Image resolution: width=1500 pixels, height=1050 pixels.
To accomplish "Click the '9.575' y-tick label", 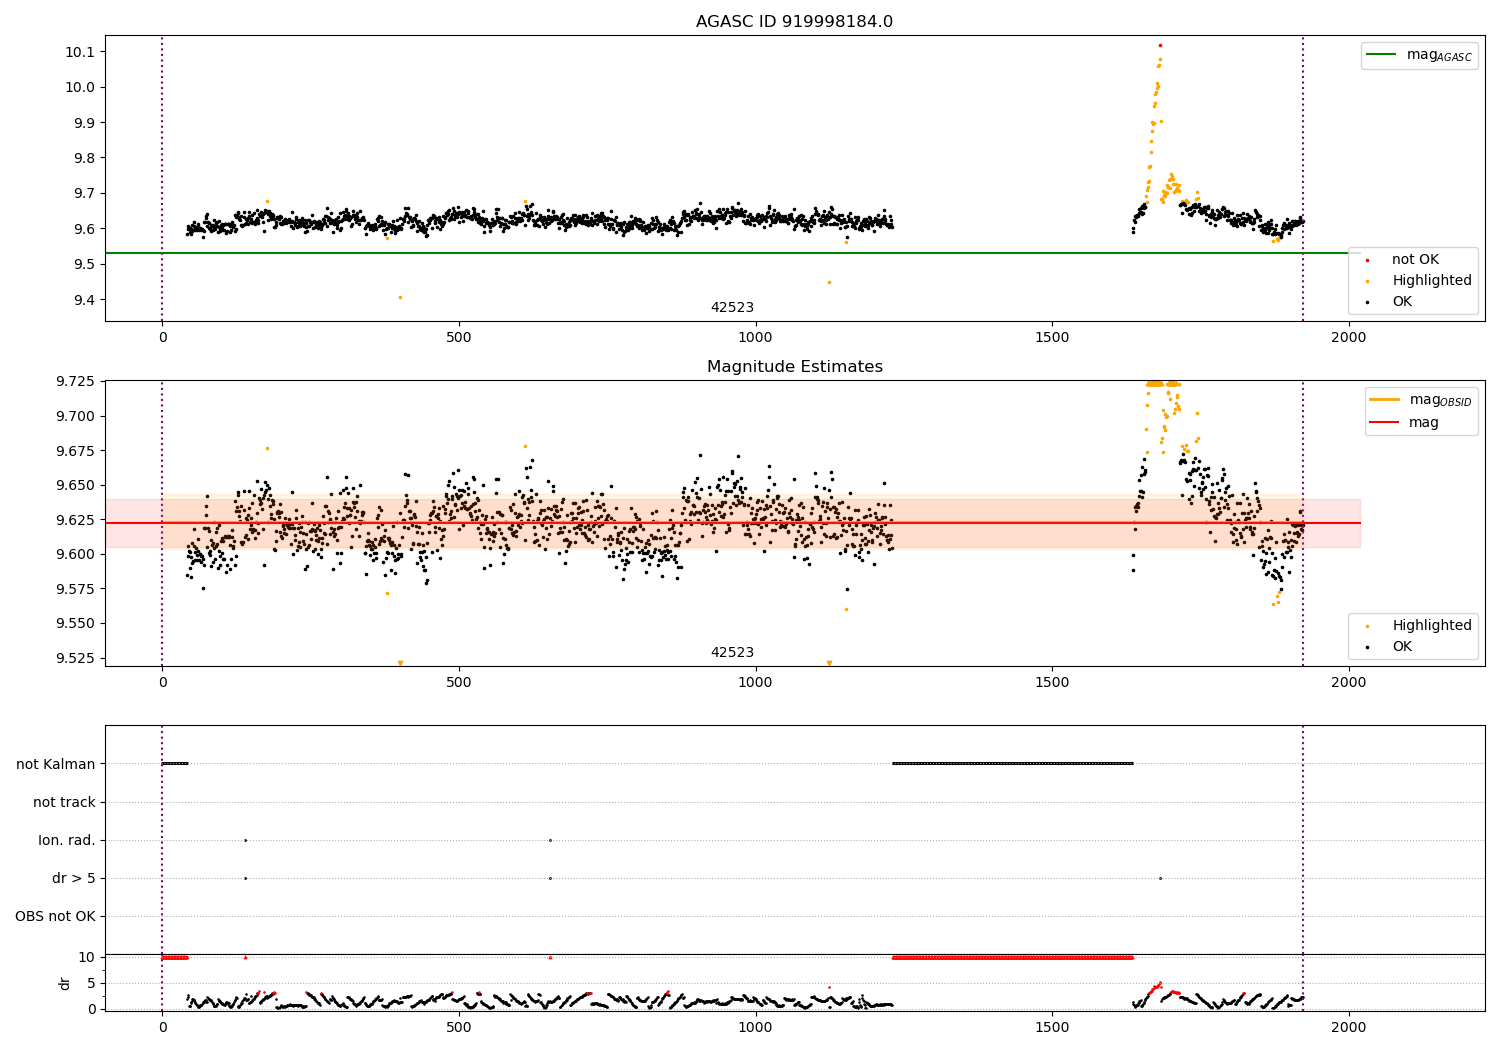I will pyautogui.click(x=76, y=589).
